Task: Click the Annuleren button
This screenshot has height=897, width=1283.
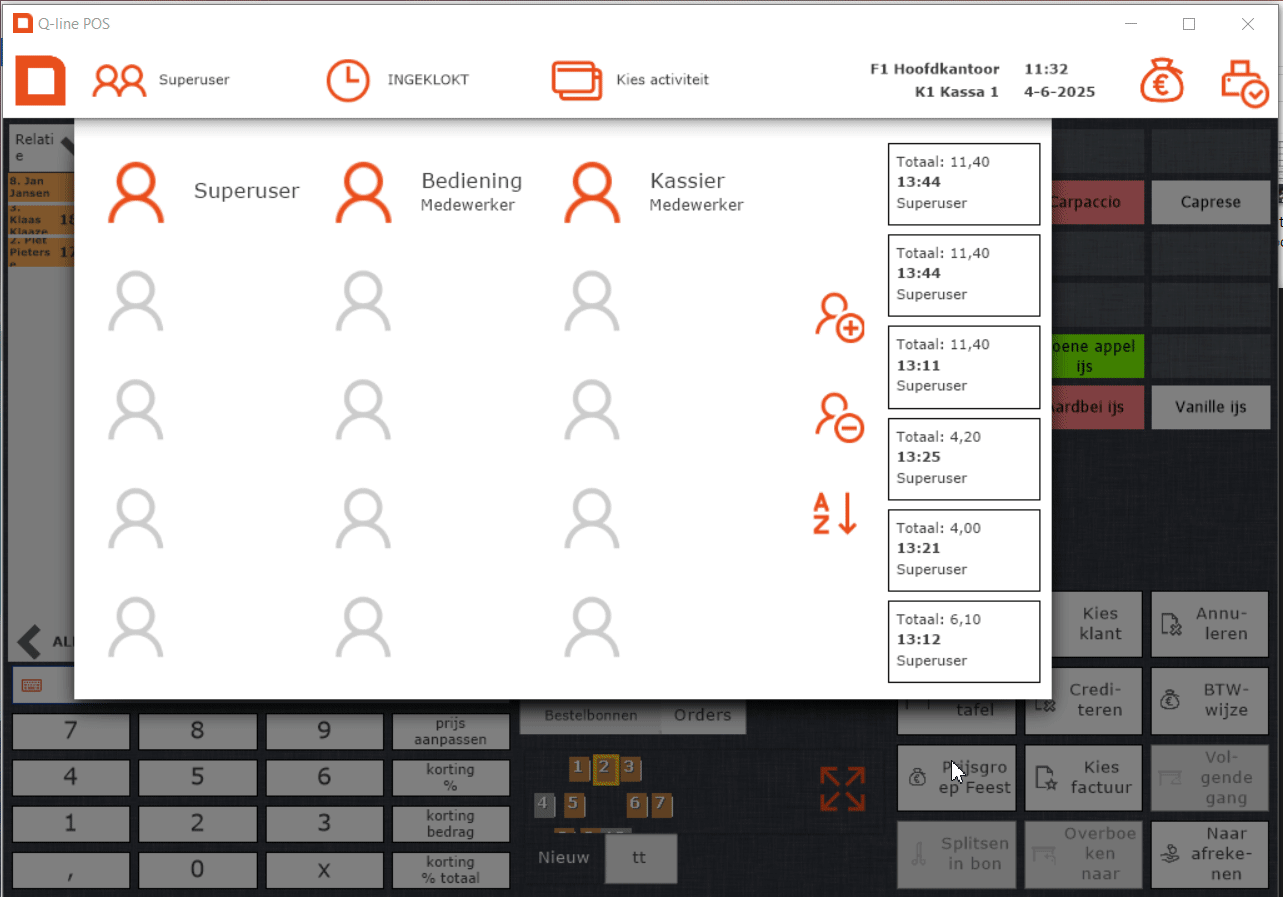Action: point(1210,624)
